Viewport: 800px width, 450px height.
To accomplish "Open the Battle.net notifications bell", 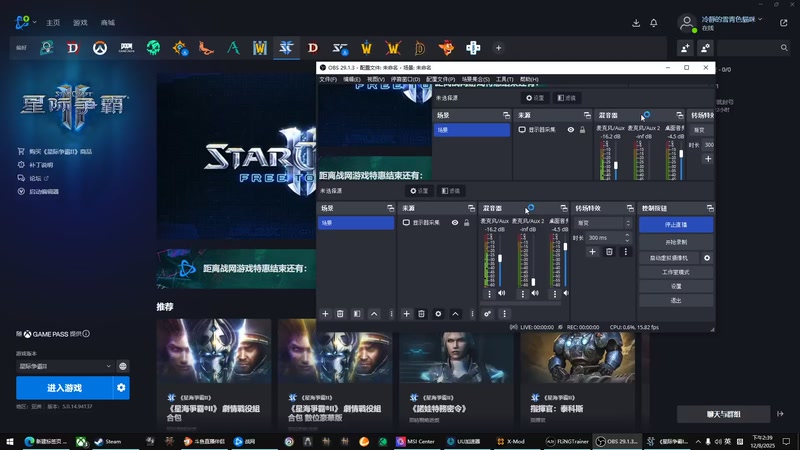I will point(654,23).
